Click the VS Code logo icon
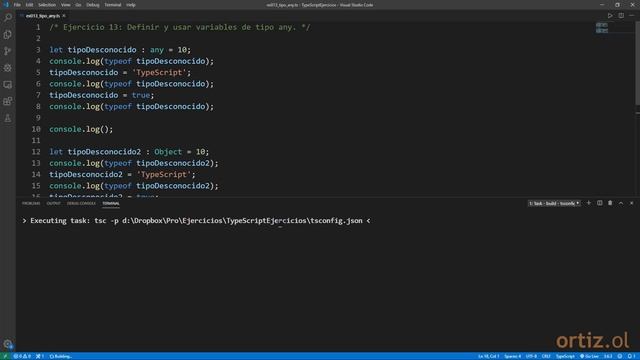Image resolution: width=640 pixels, height=360 pixels. point(6,5)
